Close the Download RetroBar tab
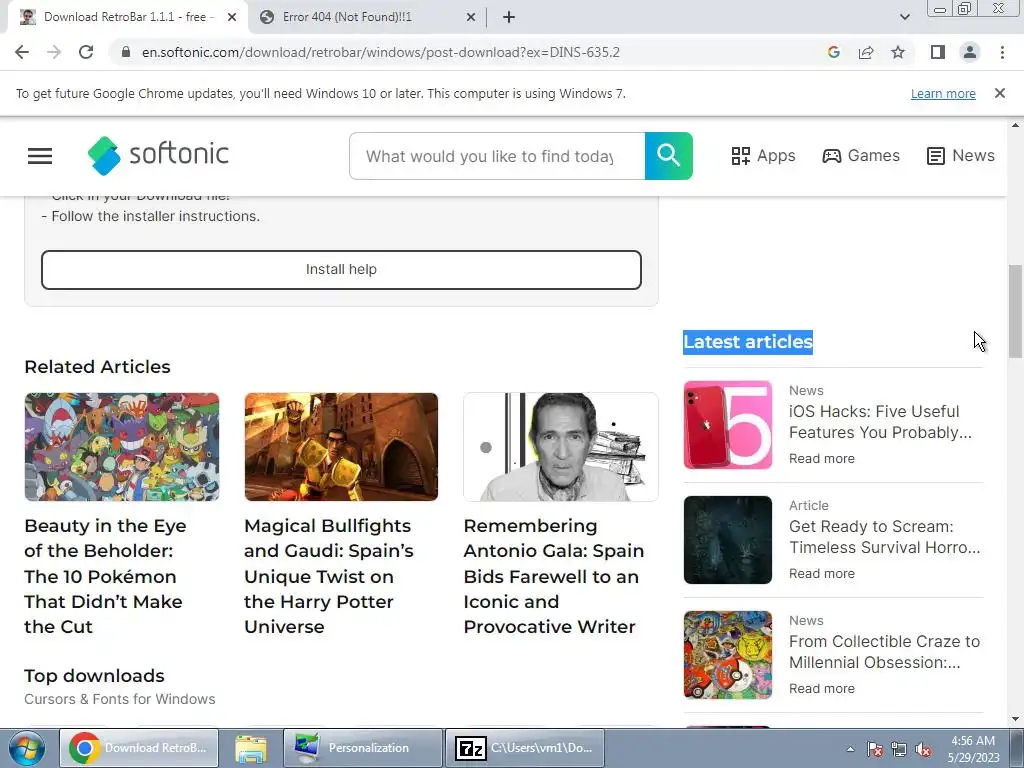1024x768 pixels. pyautogui.click(x=232, y=17)
